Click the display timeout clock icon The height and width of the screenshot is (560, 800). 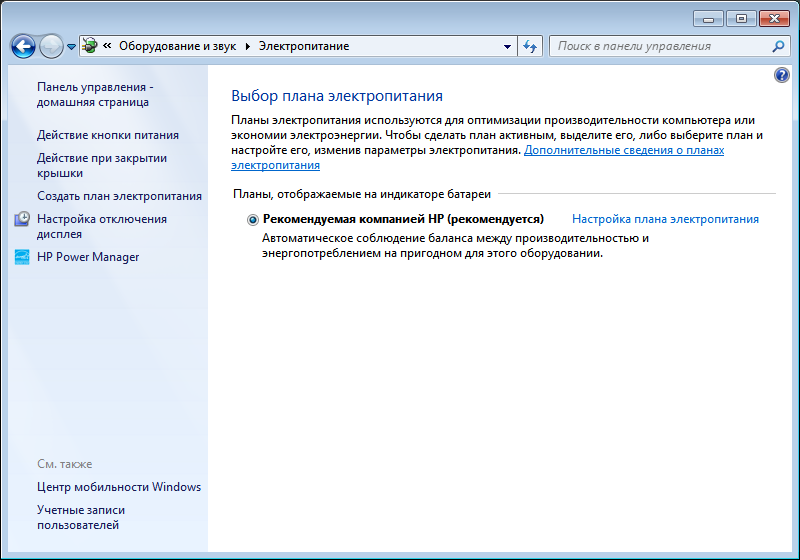[x=21, y=219]
